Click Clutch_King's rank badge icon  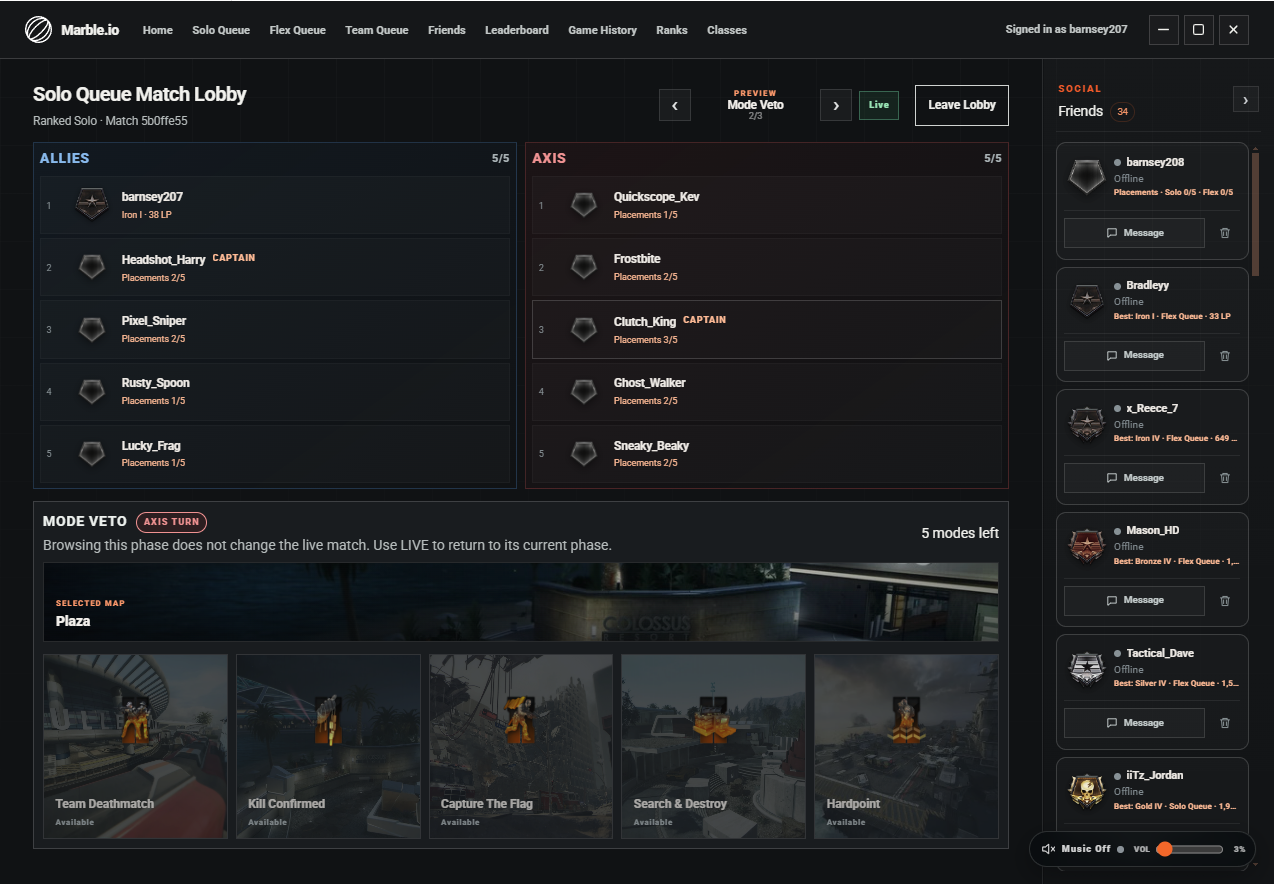584,329
